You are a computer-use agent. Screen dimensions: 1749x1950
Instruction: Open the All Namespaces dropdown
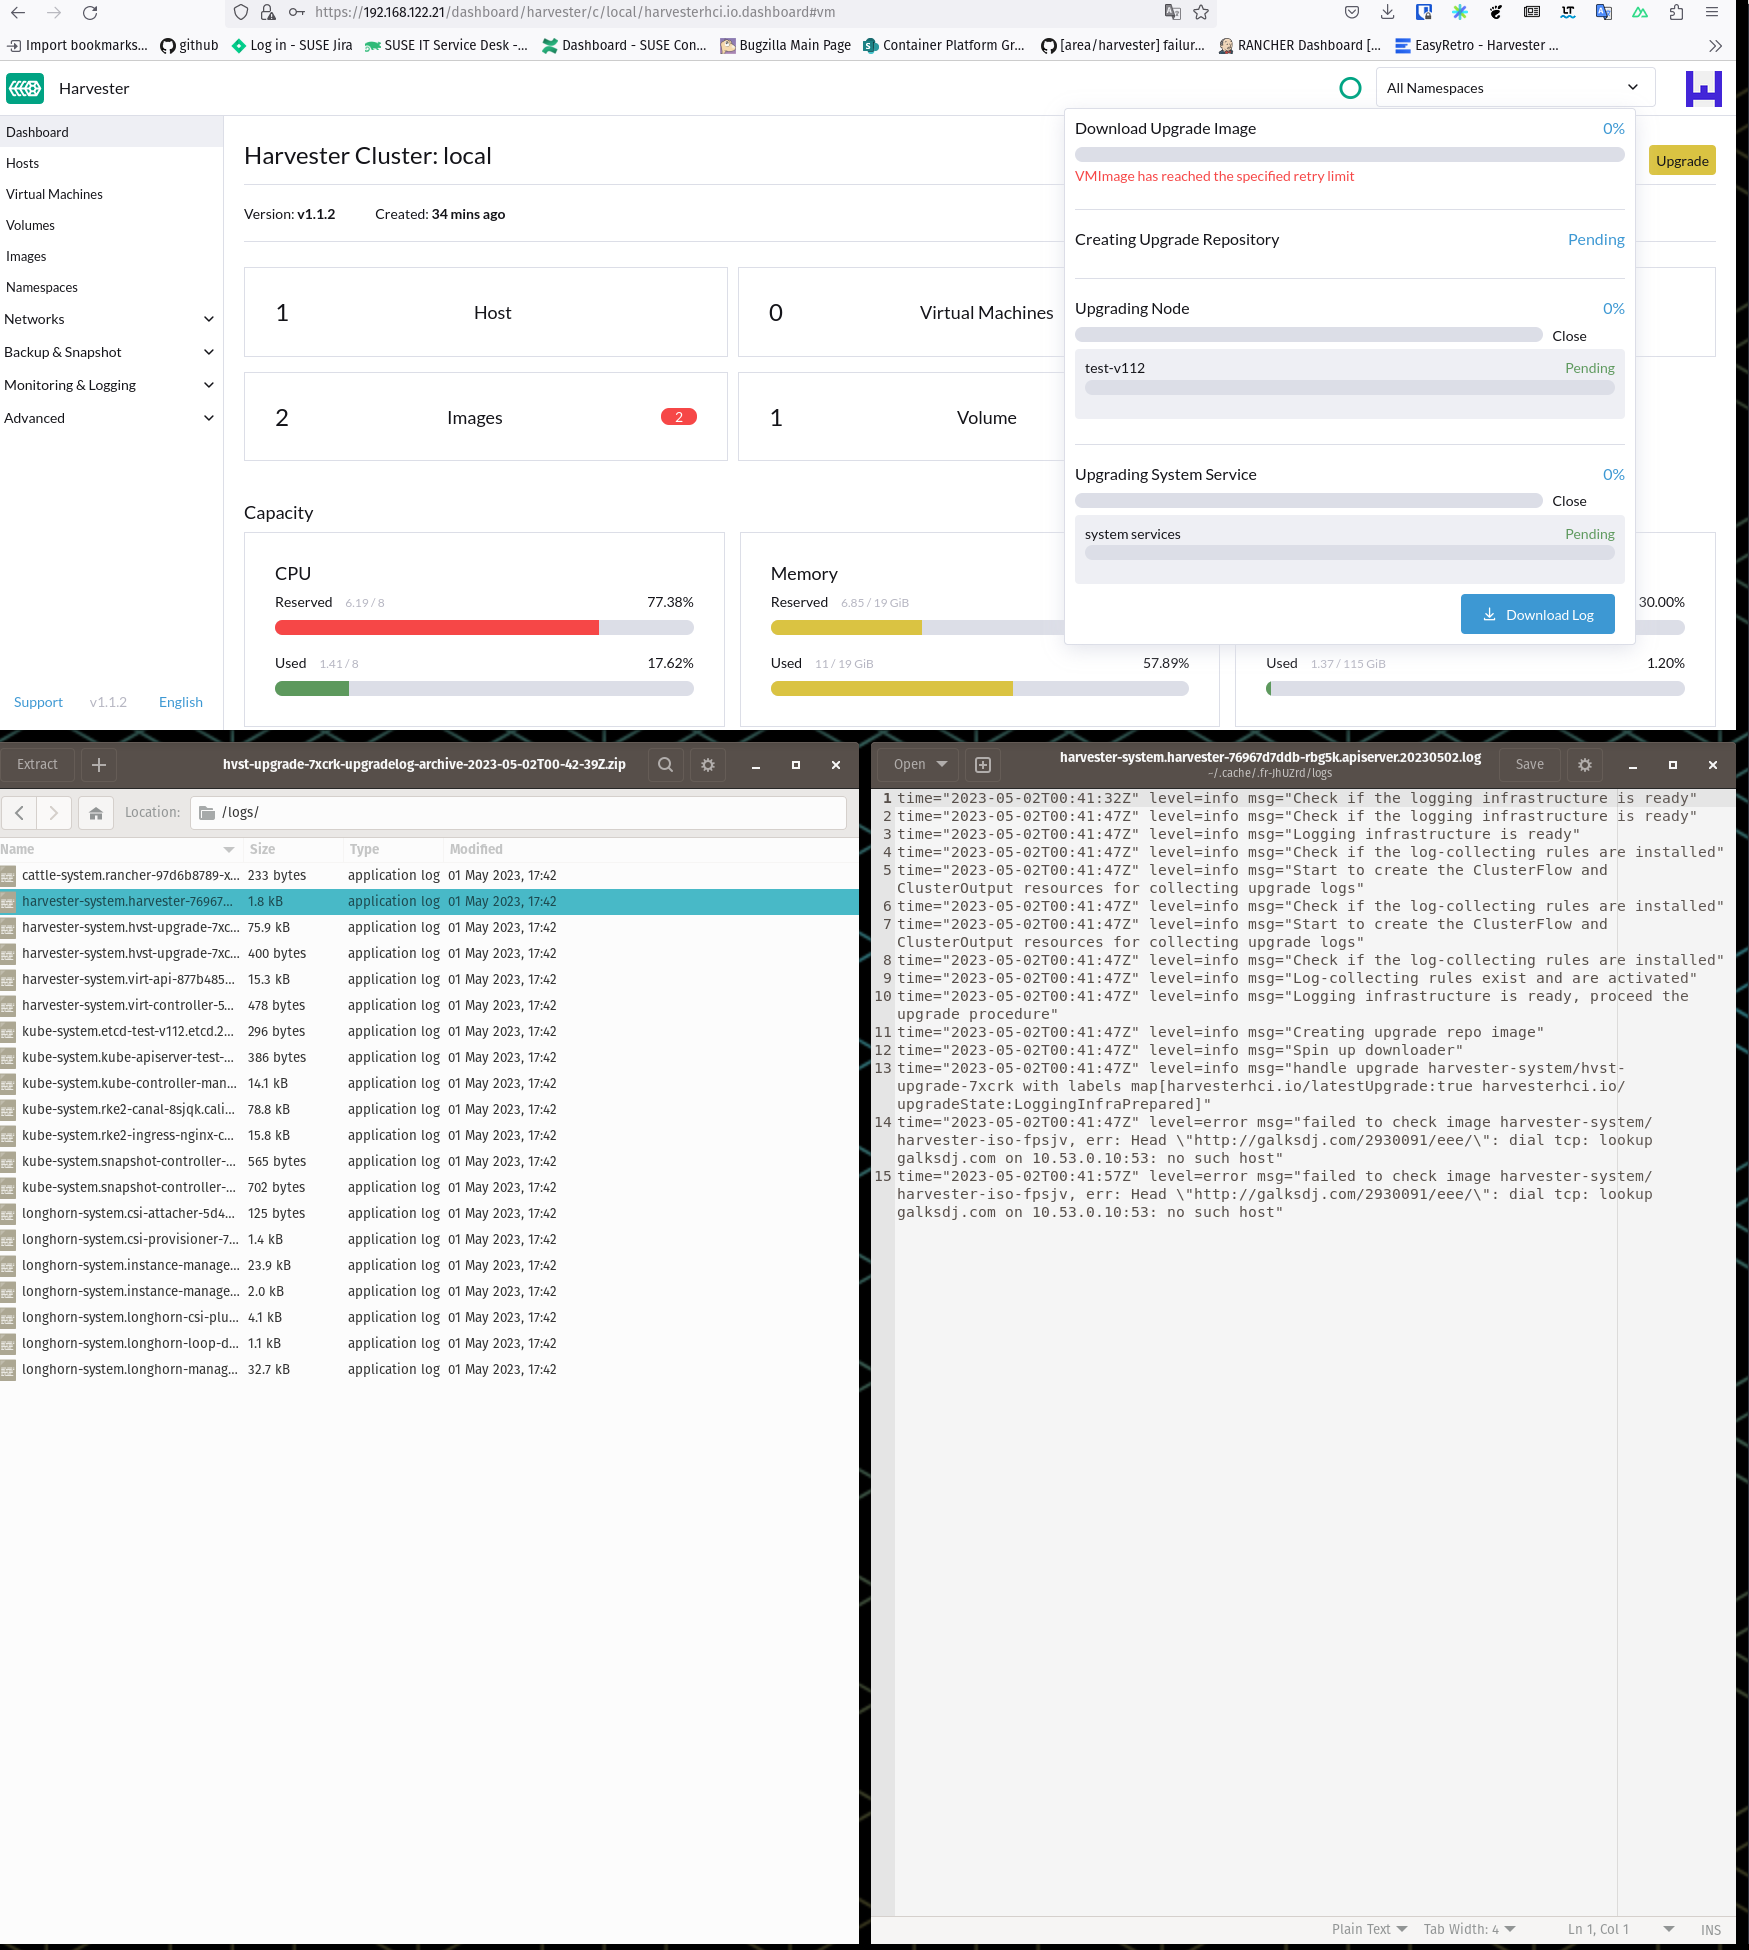[1515, 87]
